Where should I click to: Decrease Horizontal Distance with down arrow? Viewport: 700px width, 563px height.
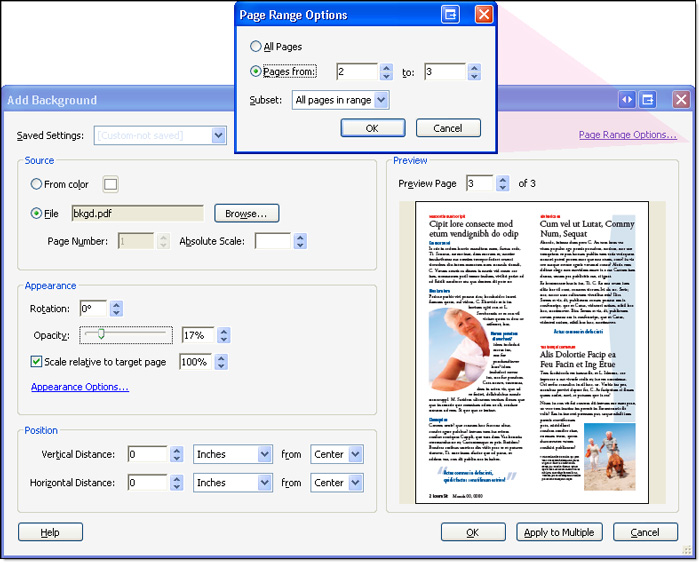pos(176,487)
